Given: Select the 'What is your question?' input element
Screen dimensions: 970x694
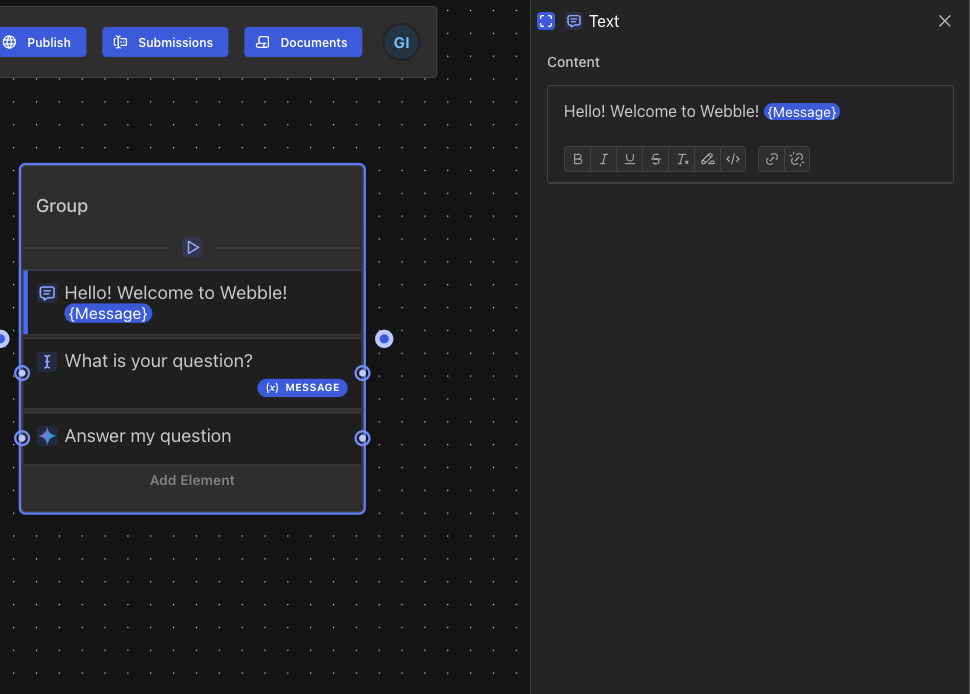Looking at the screenshot, I should 159,361.
